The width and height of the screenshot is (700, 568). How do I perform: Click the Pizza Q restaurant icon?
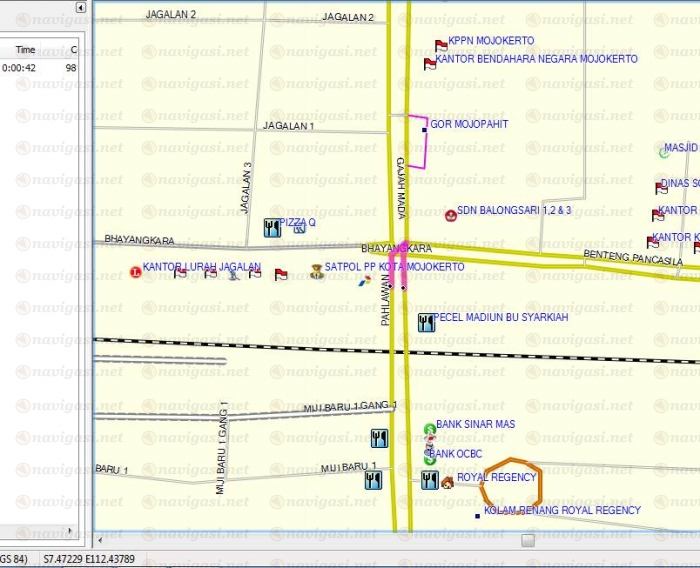pyautogui.click(x=271, y=227)
